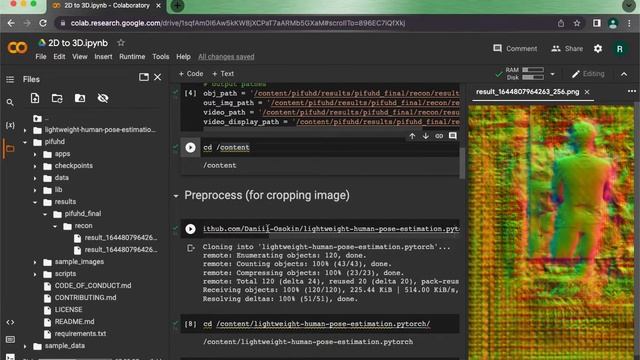This screenshot has height=360, width=640.
Task: Open Files panel in new window
Action: [144, 77]
